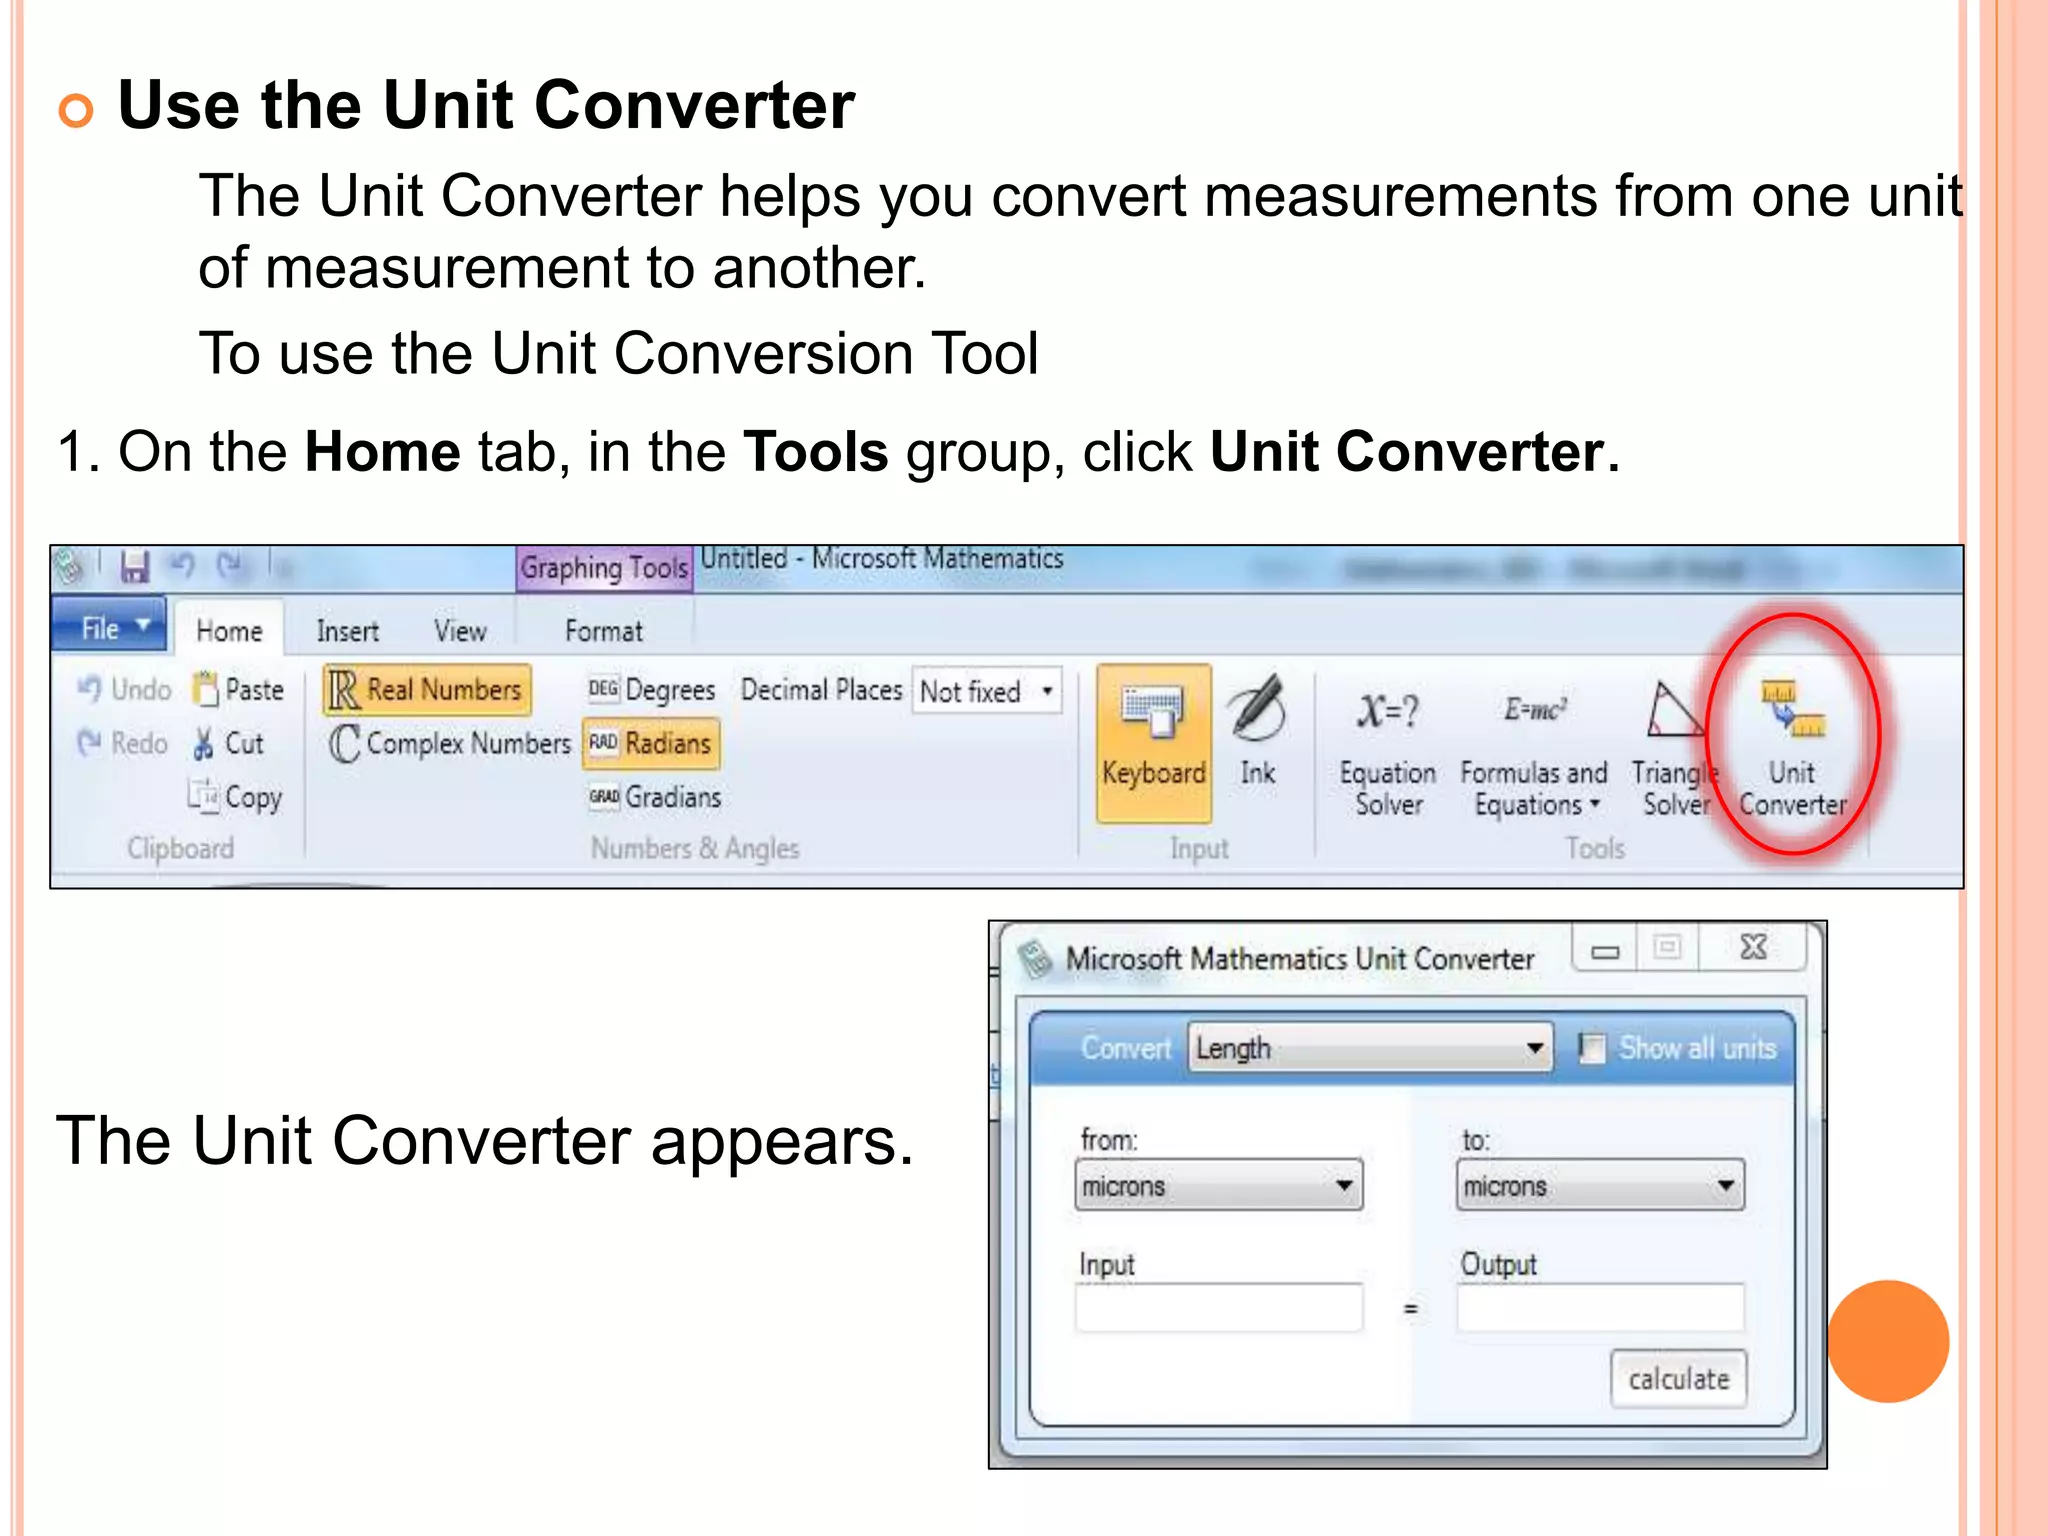Switch to Ink input mode

tap(1257, 730)
